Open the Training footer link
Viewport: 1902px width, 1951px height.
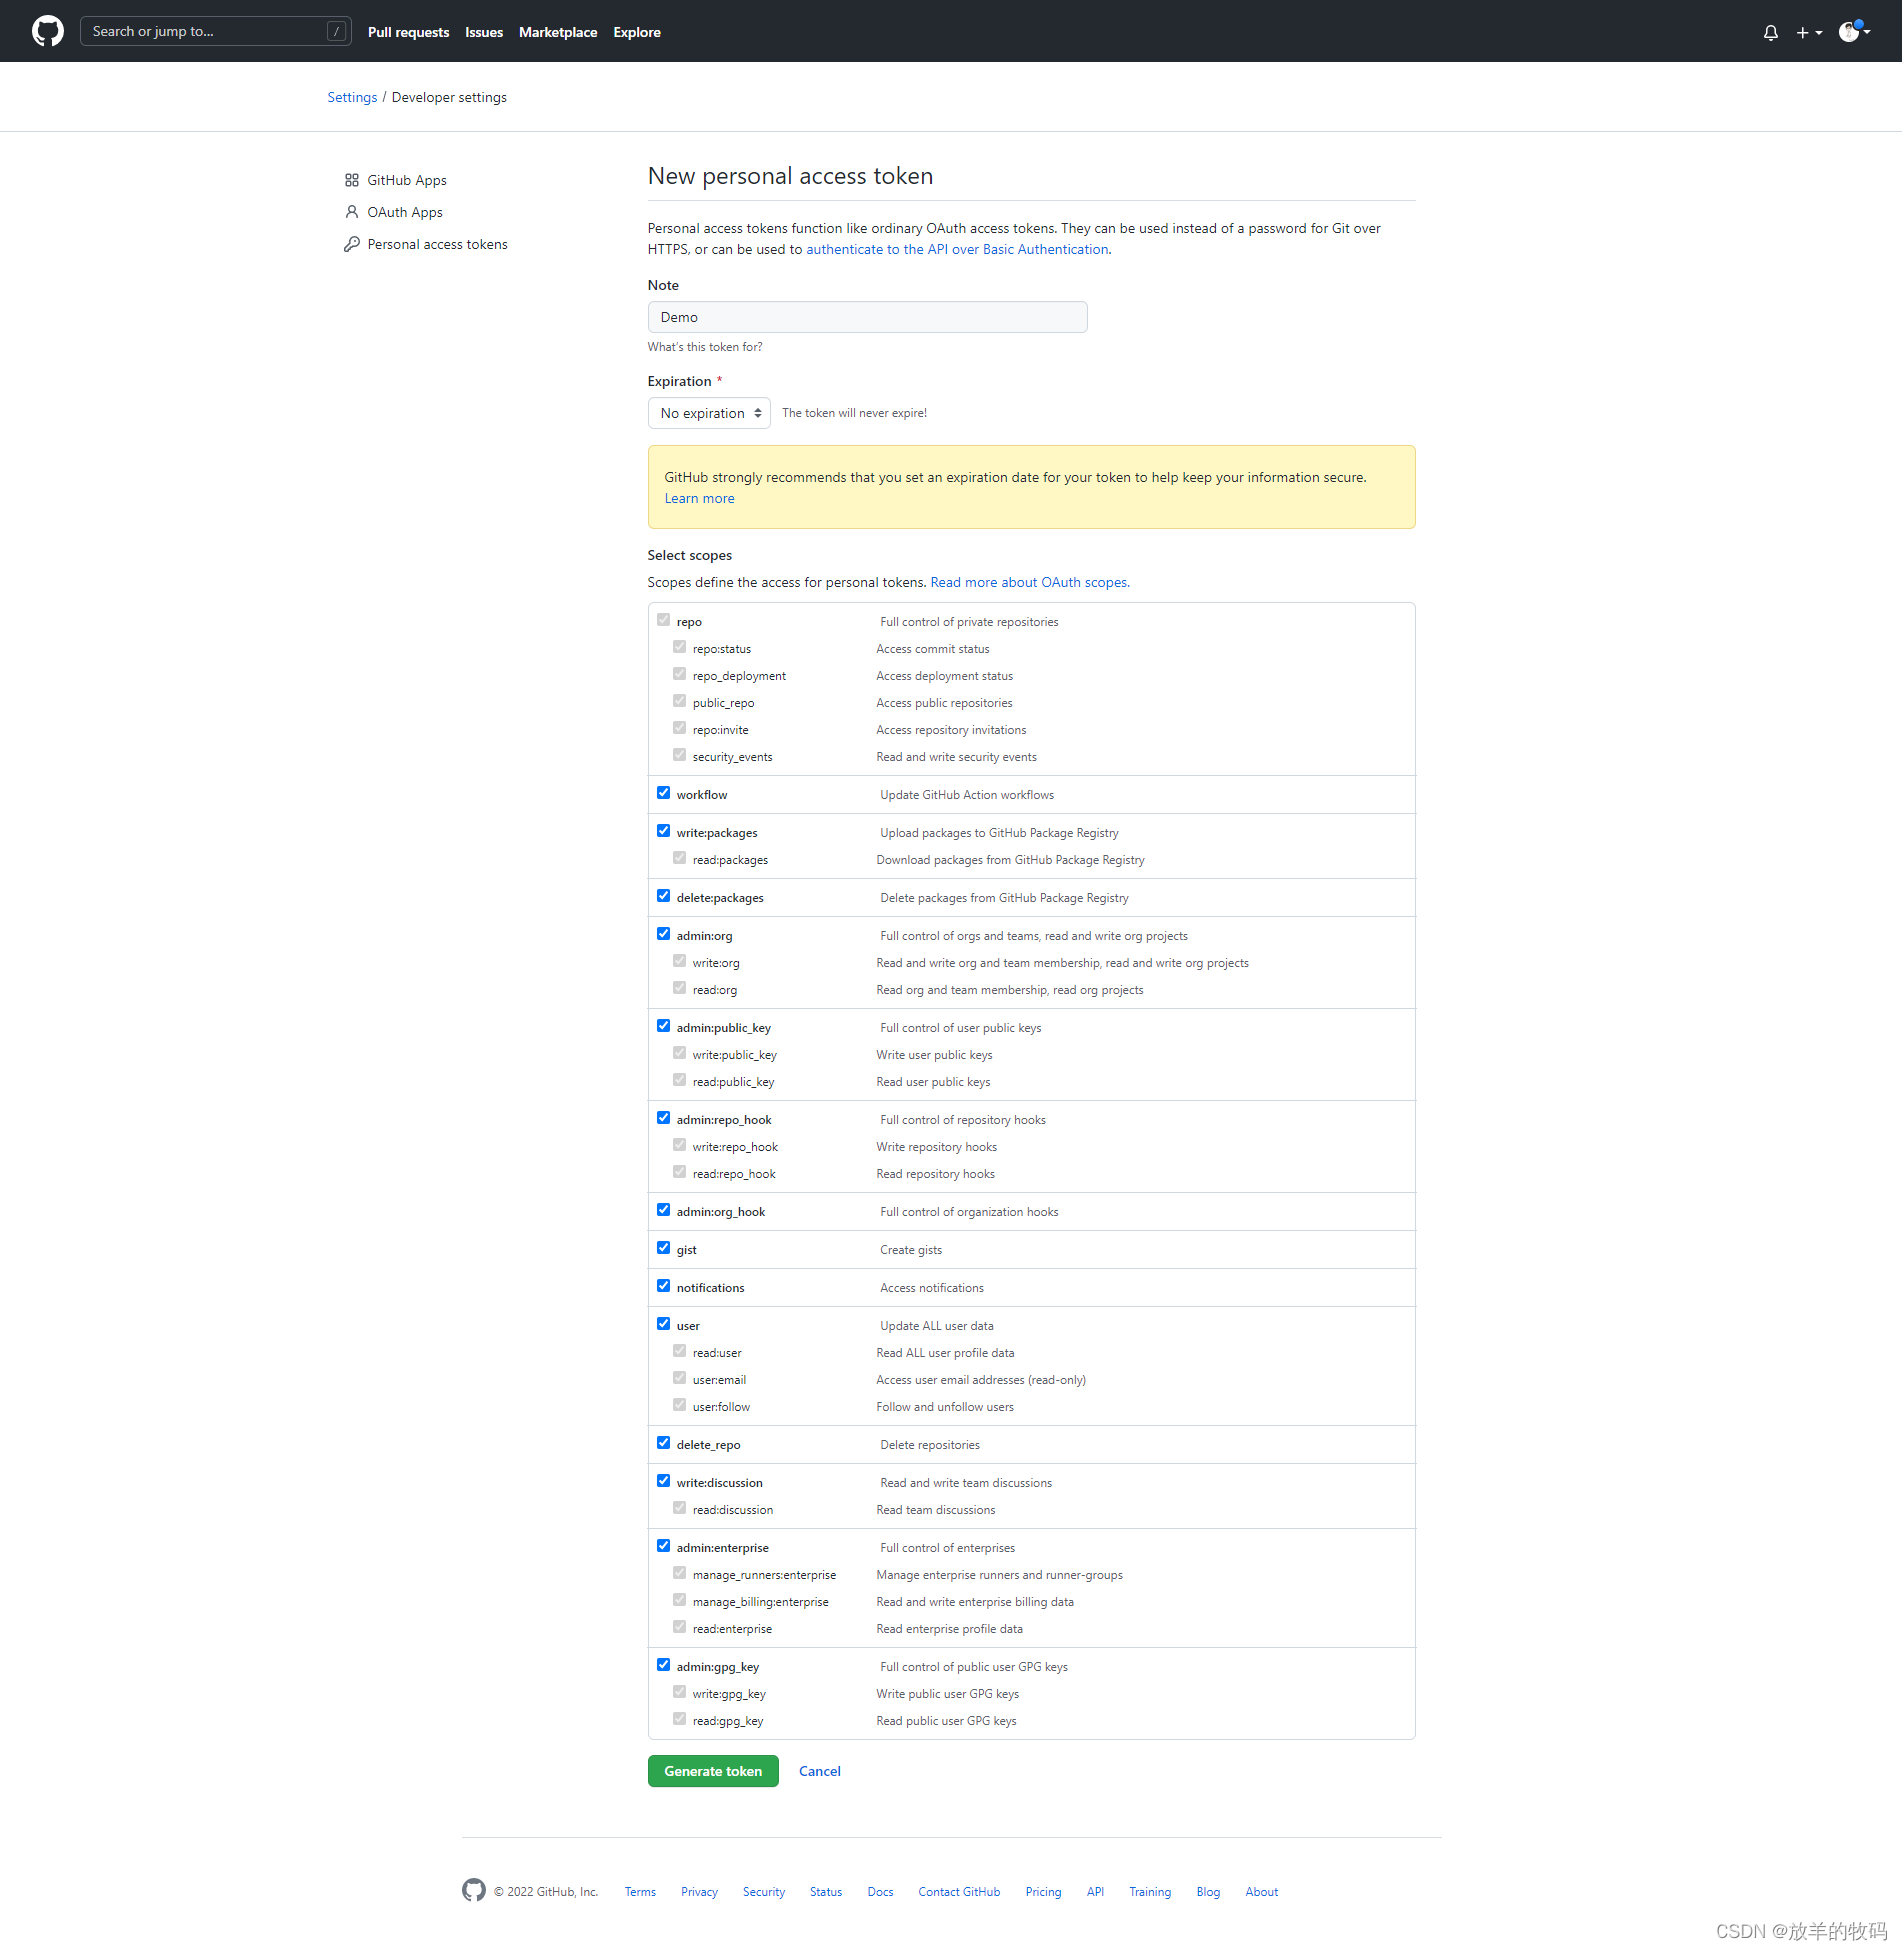coord(1150,1892)
